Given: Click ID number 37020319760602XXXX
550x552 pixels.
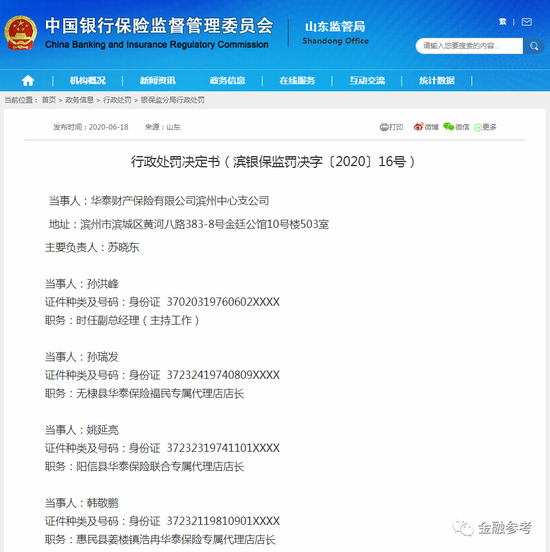Looking at the screenshot, I should pos(223,302).
